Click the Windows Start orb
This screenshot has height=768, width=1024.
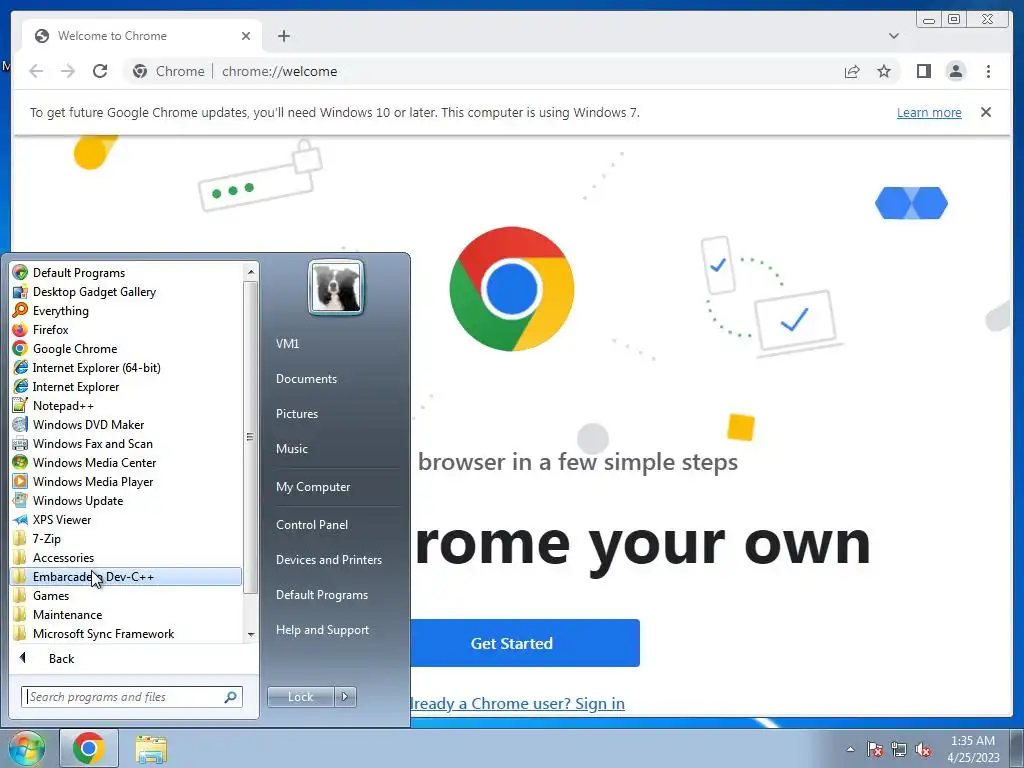[25, 748]
